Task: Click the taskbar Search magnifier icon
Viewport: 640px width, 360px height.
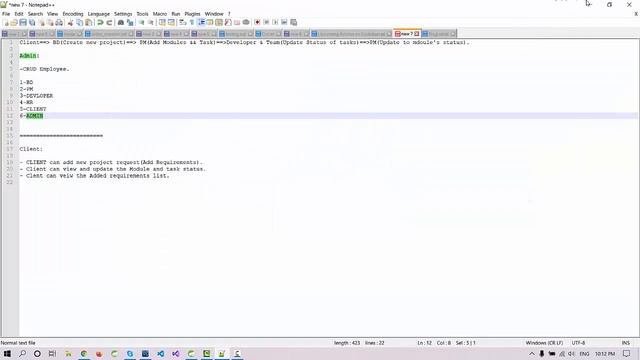Action: 22,353
